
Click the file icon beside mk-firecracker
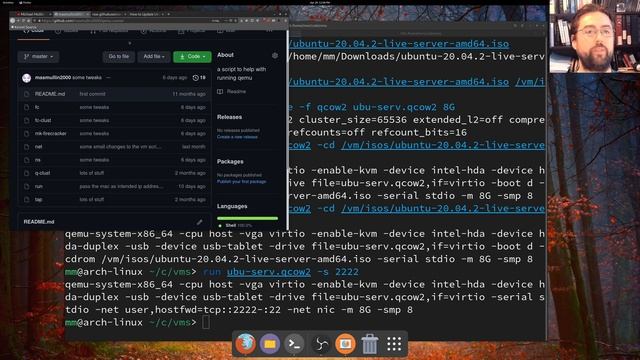[27, 133]
